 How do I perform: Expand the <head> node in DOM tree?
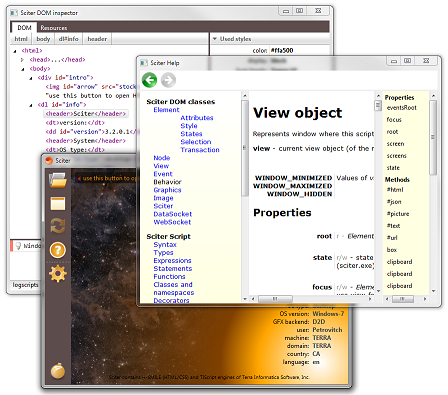[22, 60]
